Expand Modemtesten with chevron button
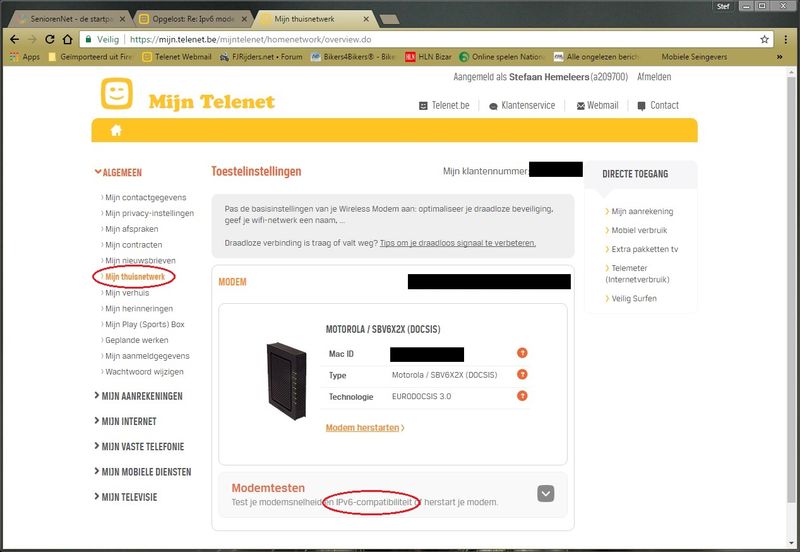 click(545, 493)
